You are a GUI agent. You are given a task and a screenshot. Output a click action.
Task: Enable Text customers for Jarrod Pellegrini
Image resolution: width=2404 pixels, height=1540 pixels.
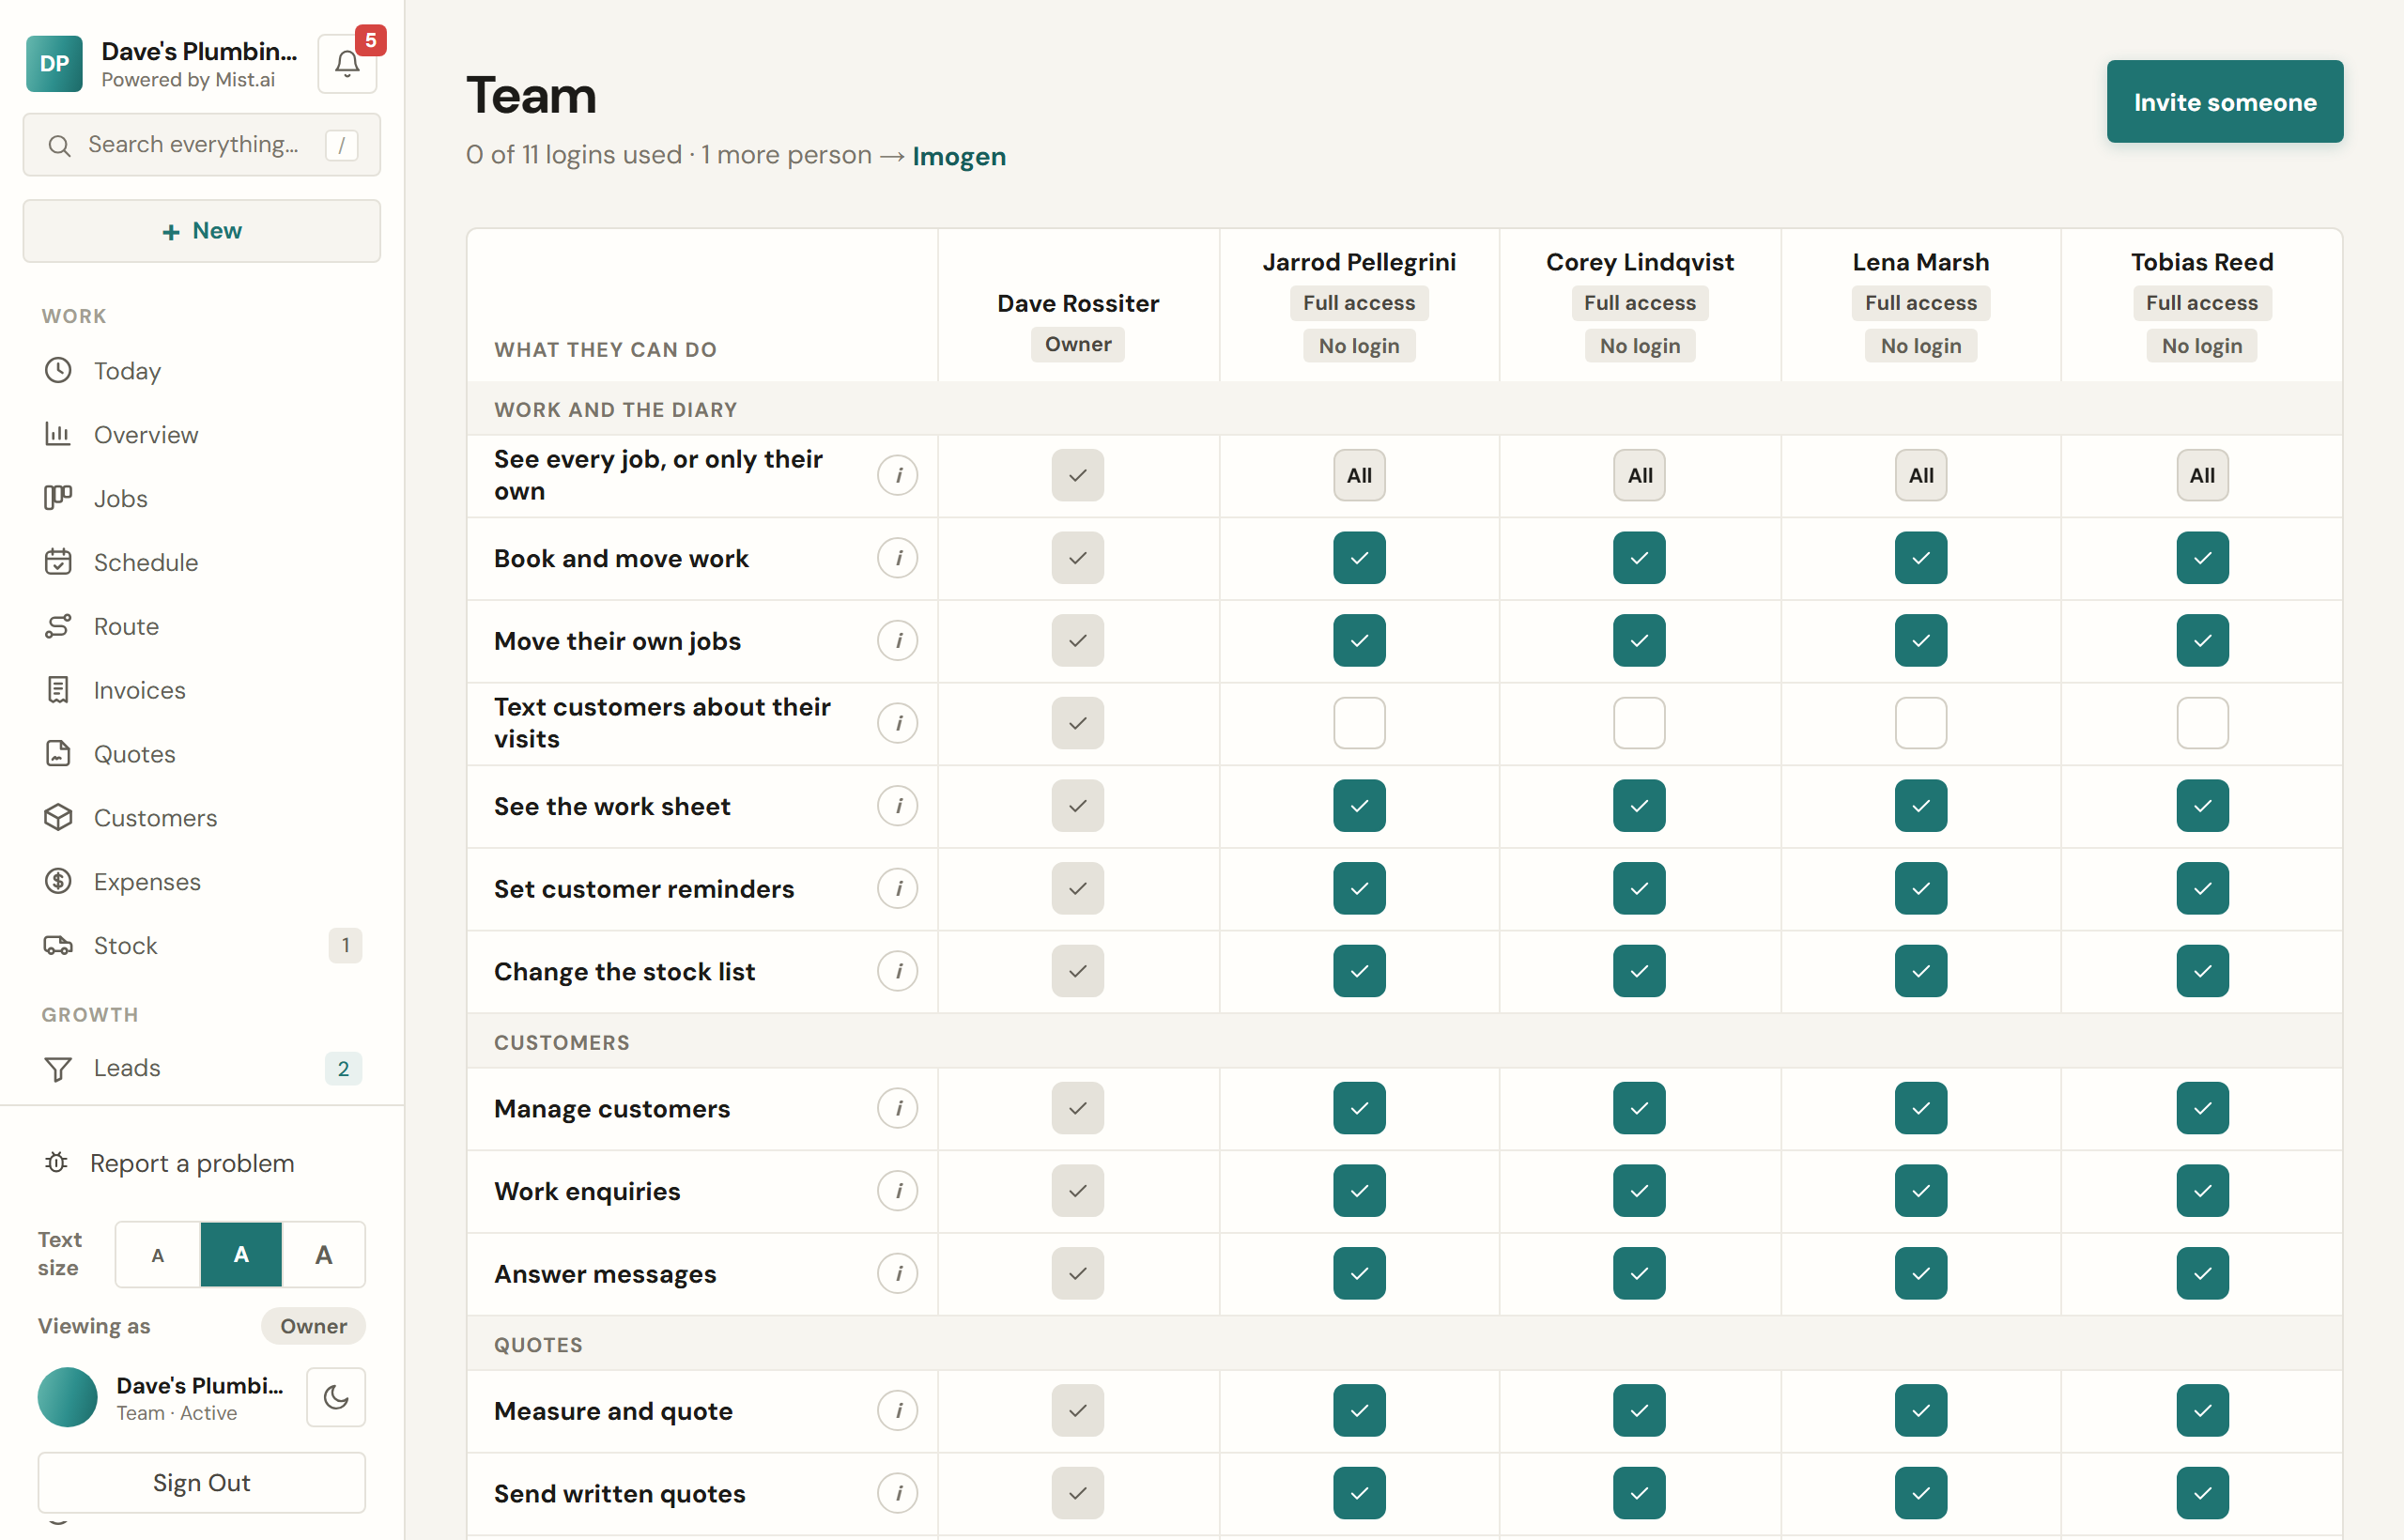click(1359, 723)
